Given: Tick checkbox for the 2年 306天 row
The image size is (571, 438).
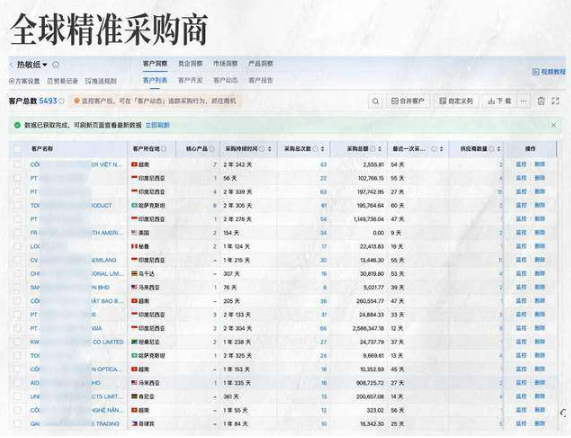Looking at the screenshot, I should (x=17, y=205).
